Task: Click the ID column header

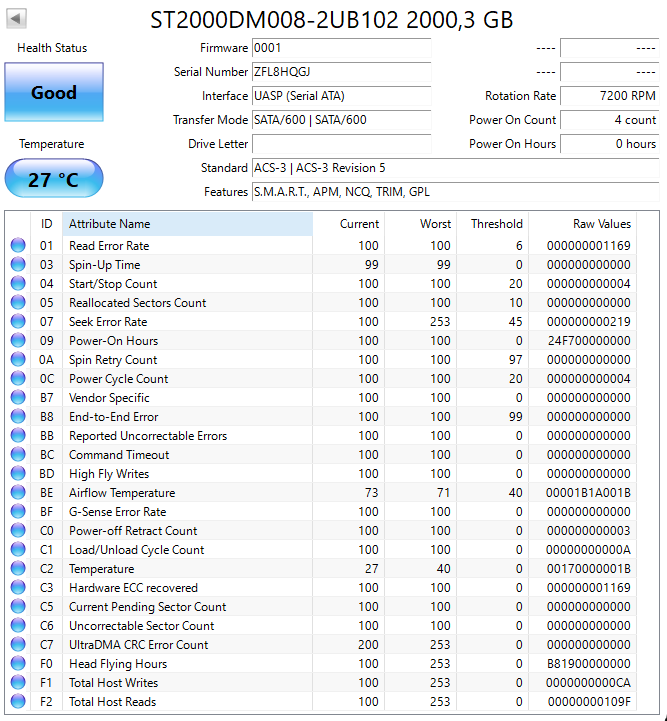Action: coord(46,224)
